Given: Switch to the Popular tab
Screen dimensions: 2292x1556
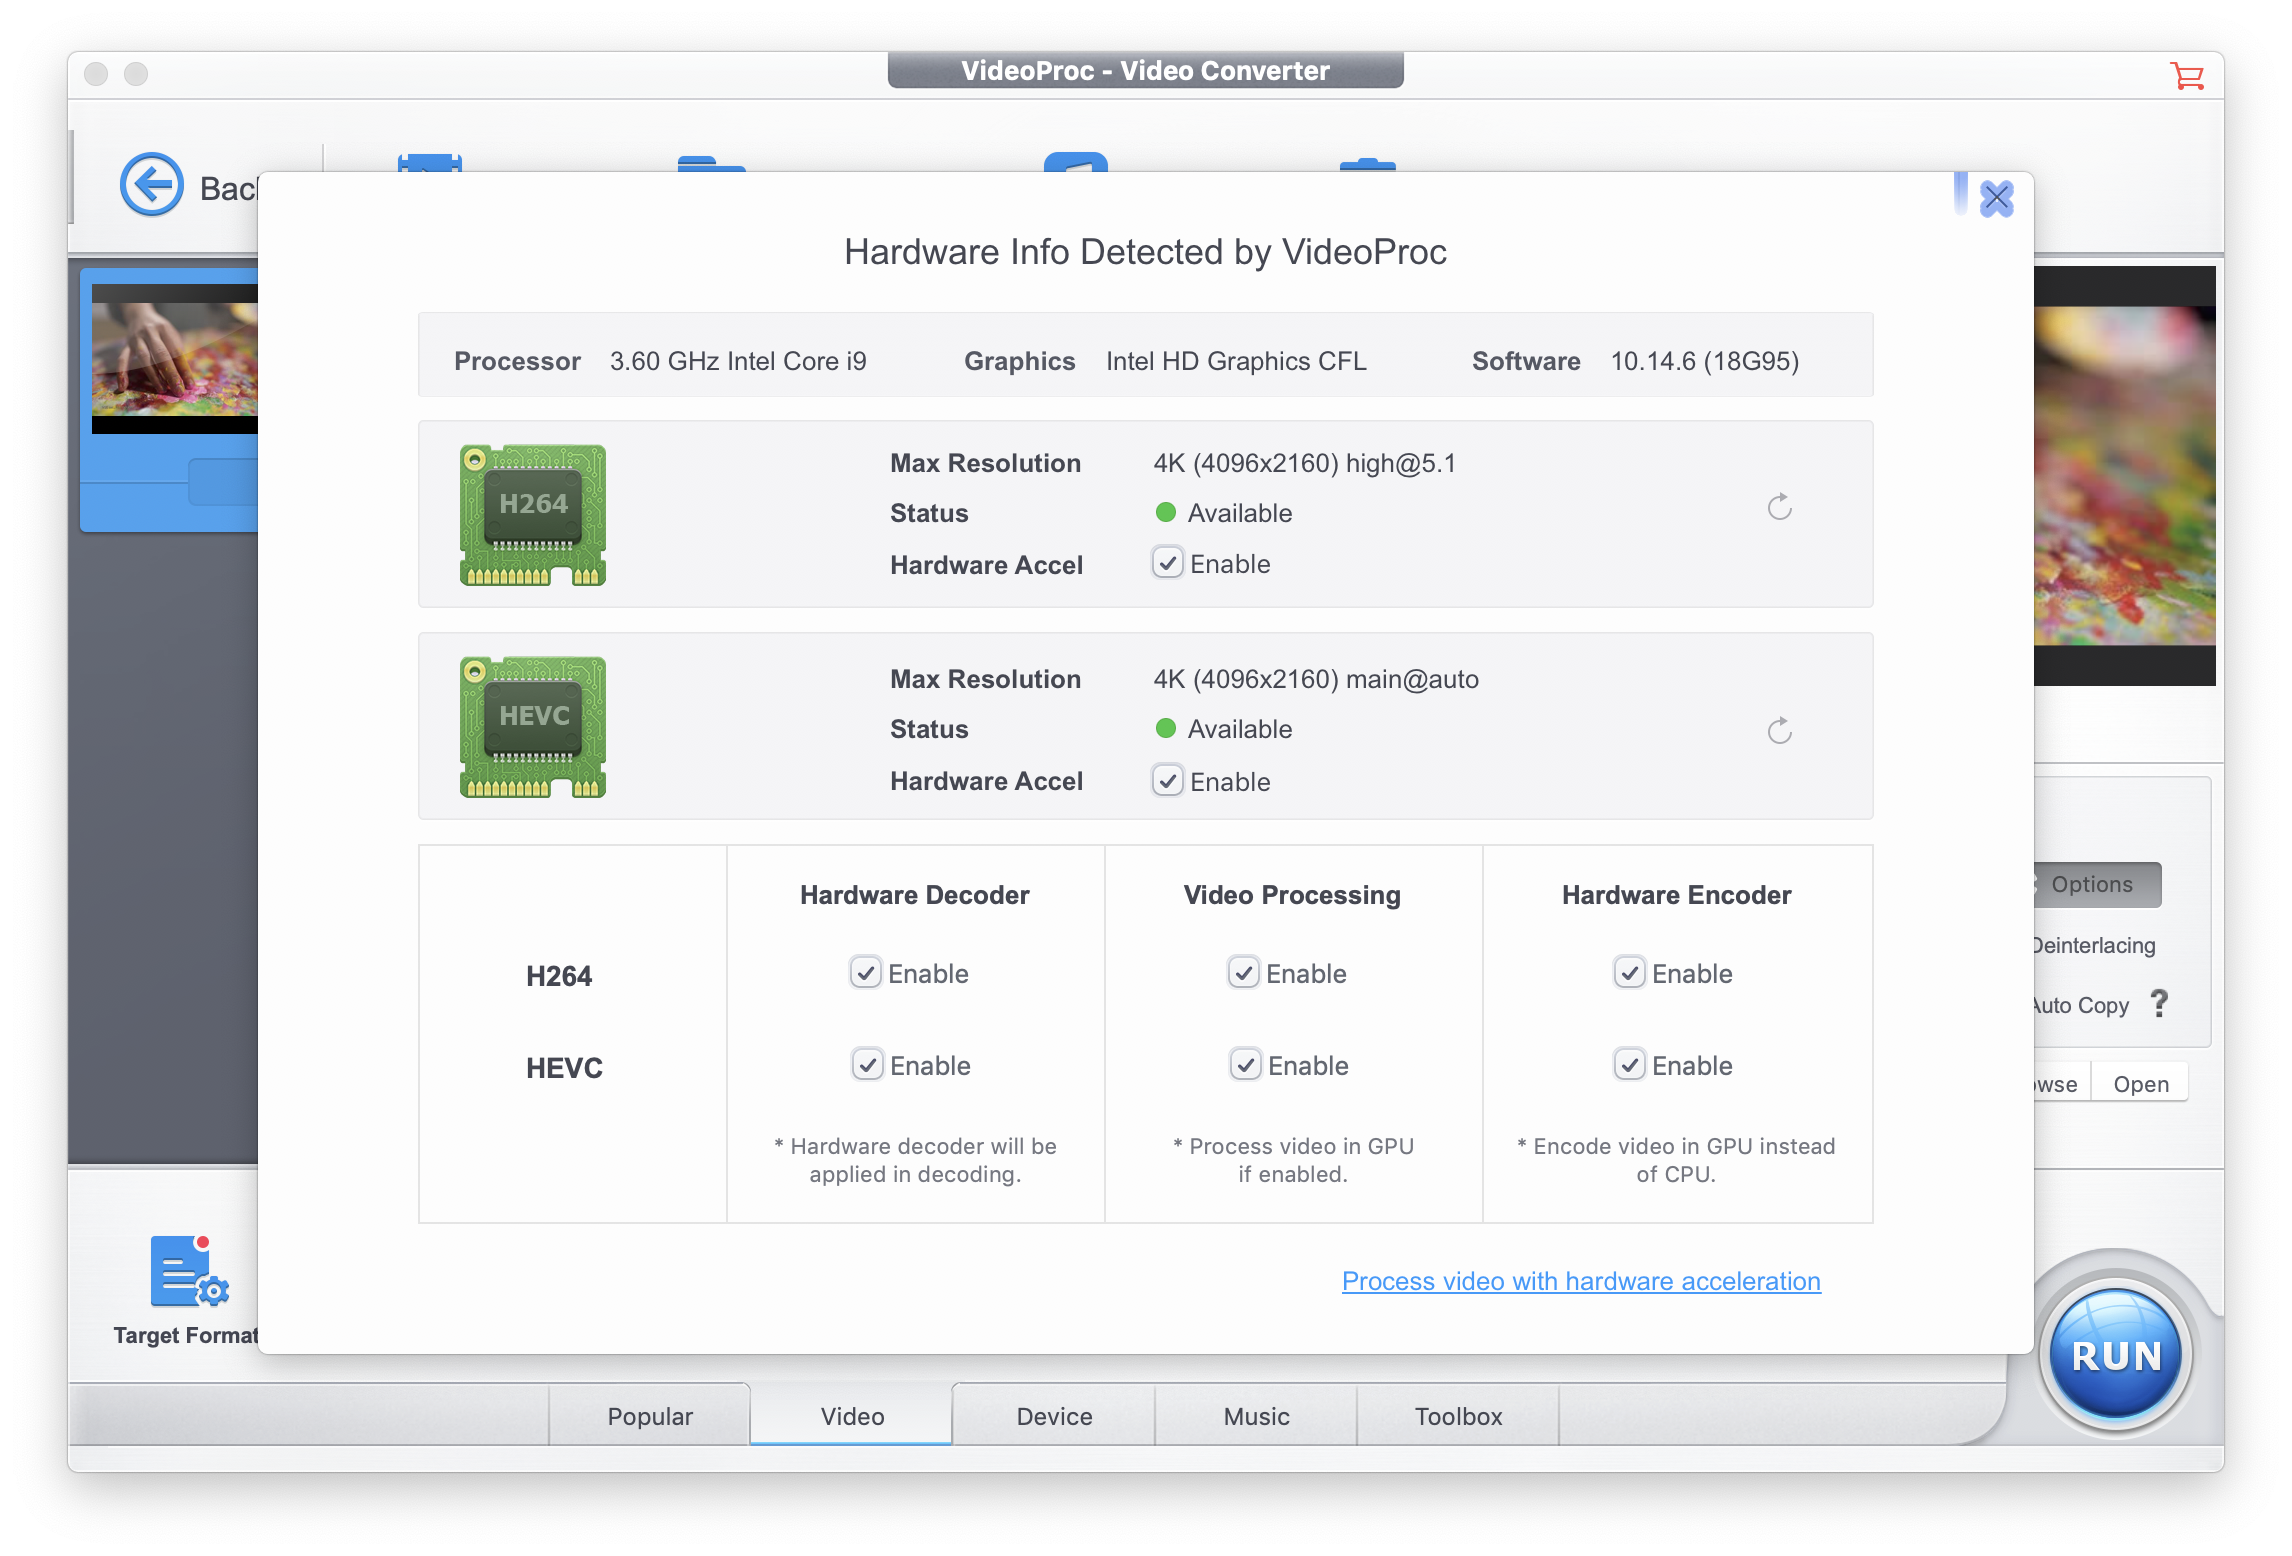Looking at the screenshot, I should pyautogui.click(x=650, y=1416).
